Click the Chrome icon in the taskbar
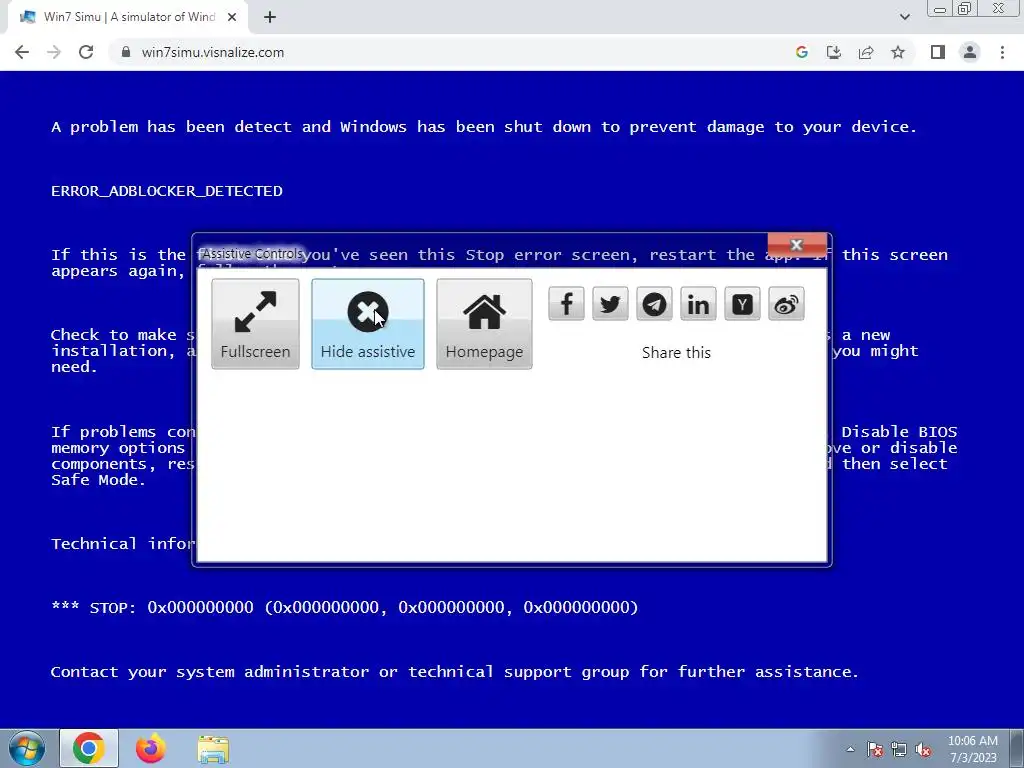 coord(89,748)
